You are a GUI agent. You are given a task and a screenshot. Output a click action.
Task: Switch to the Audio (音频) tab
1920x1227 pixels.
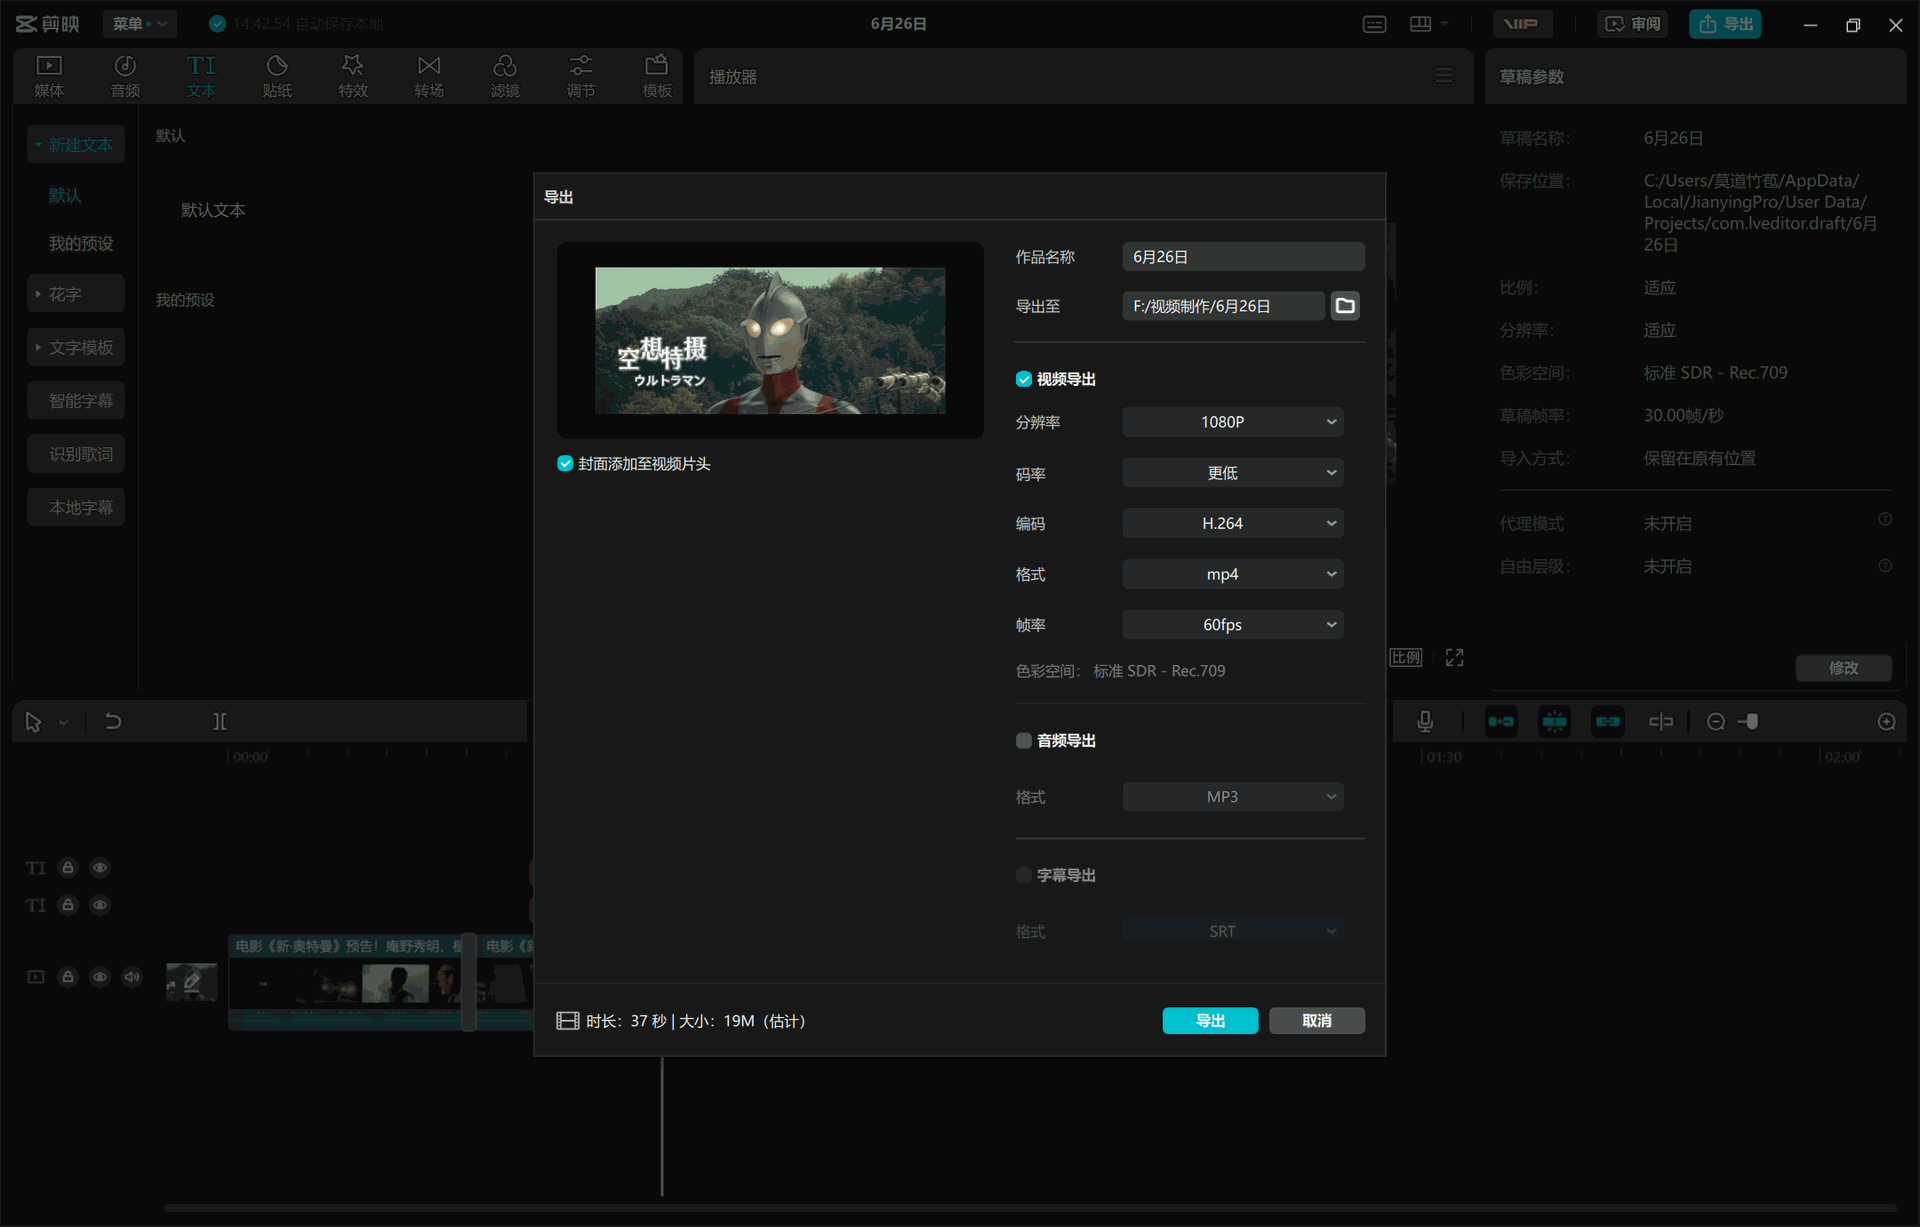pyautogui.click(x=125, y=76)
